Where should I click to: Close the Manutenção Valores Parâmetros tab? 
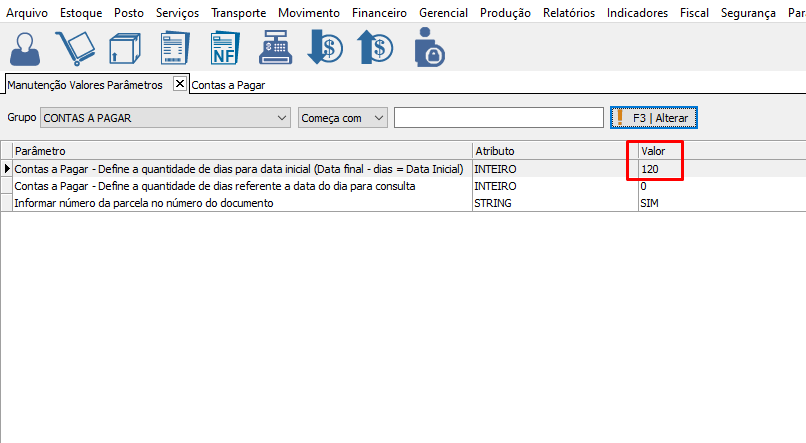point(180,84)
